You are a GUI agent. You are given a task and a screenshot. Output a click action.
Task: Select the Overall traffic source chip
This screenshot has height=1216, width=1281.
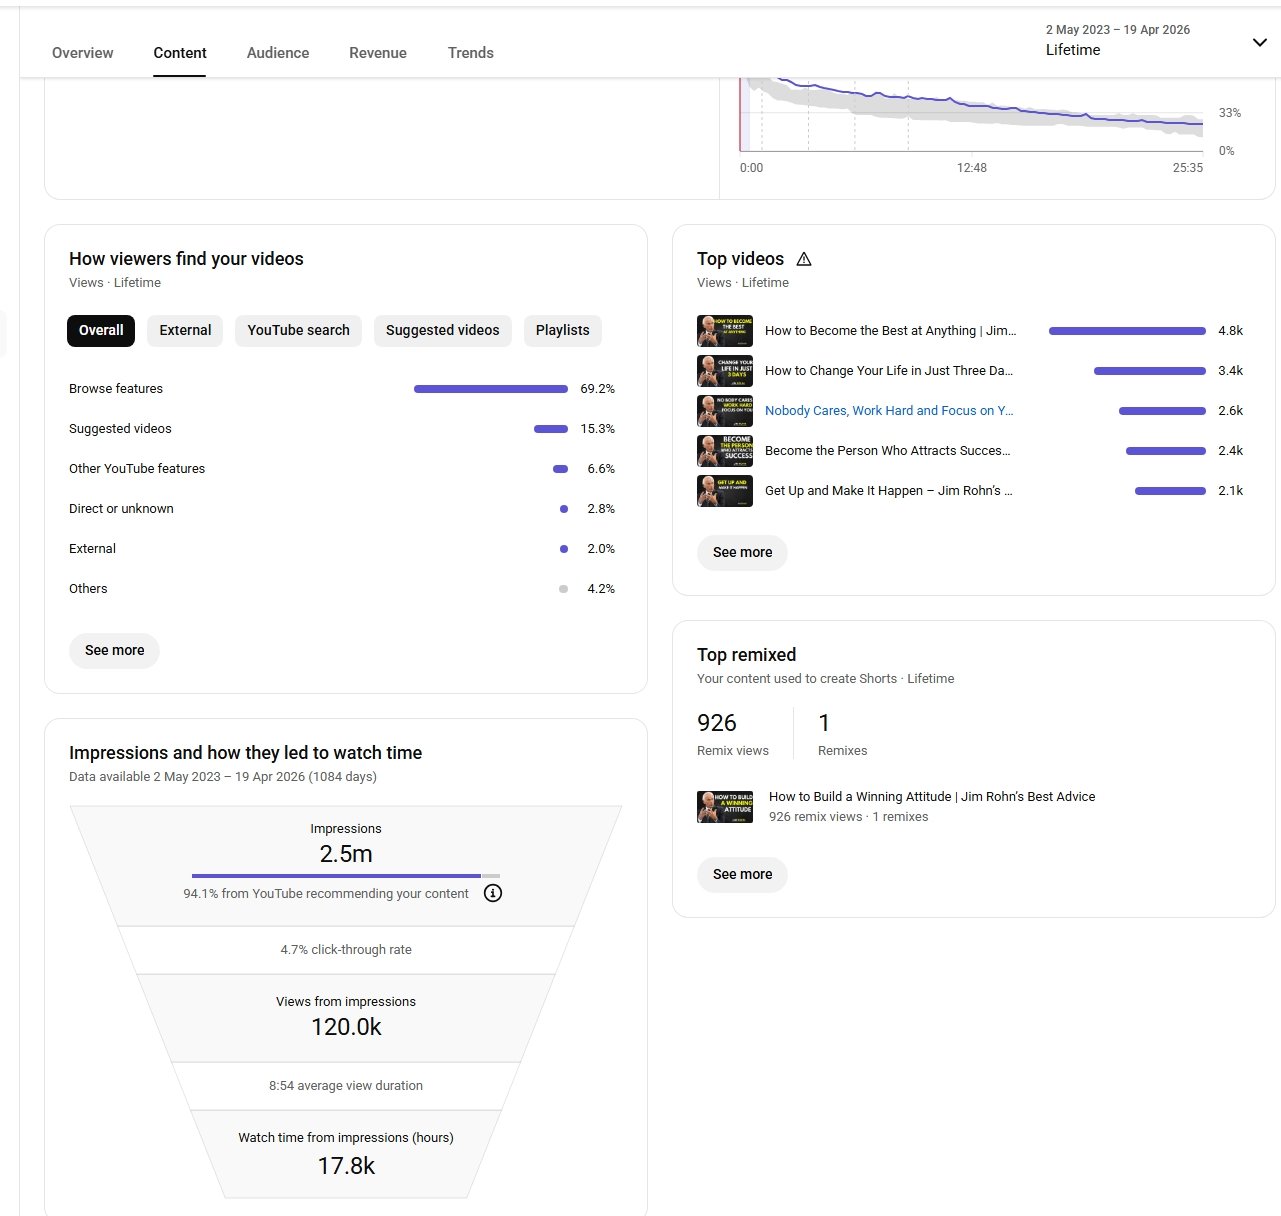point(101,330)
